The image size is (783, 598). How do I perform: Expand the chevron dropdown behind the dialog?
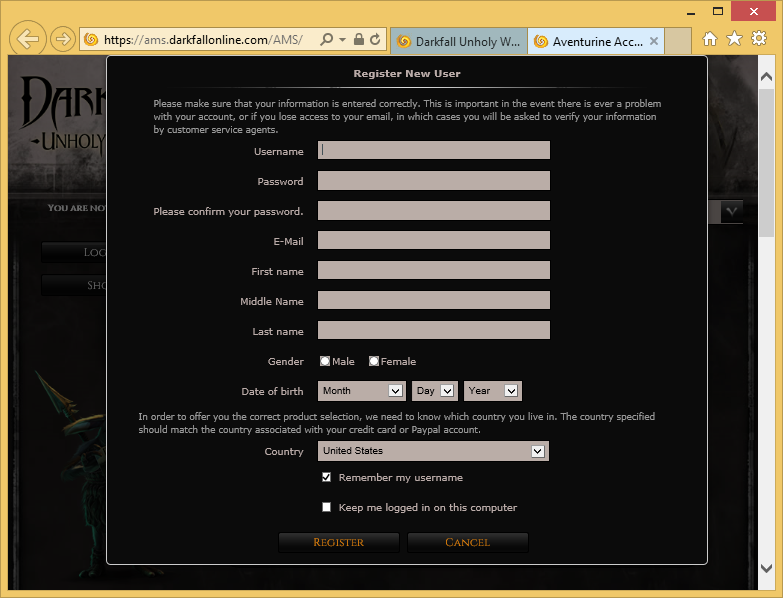coord(732,211)
